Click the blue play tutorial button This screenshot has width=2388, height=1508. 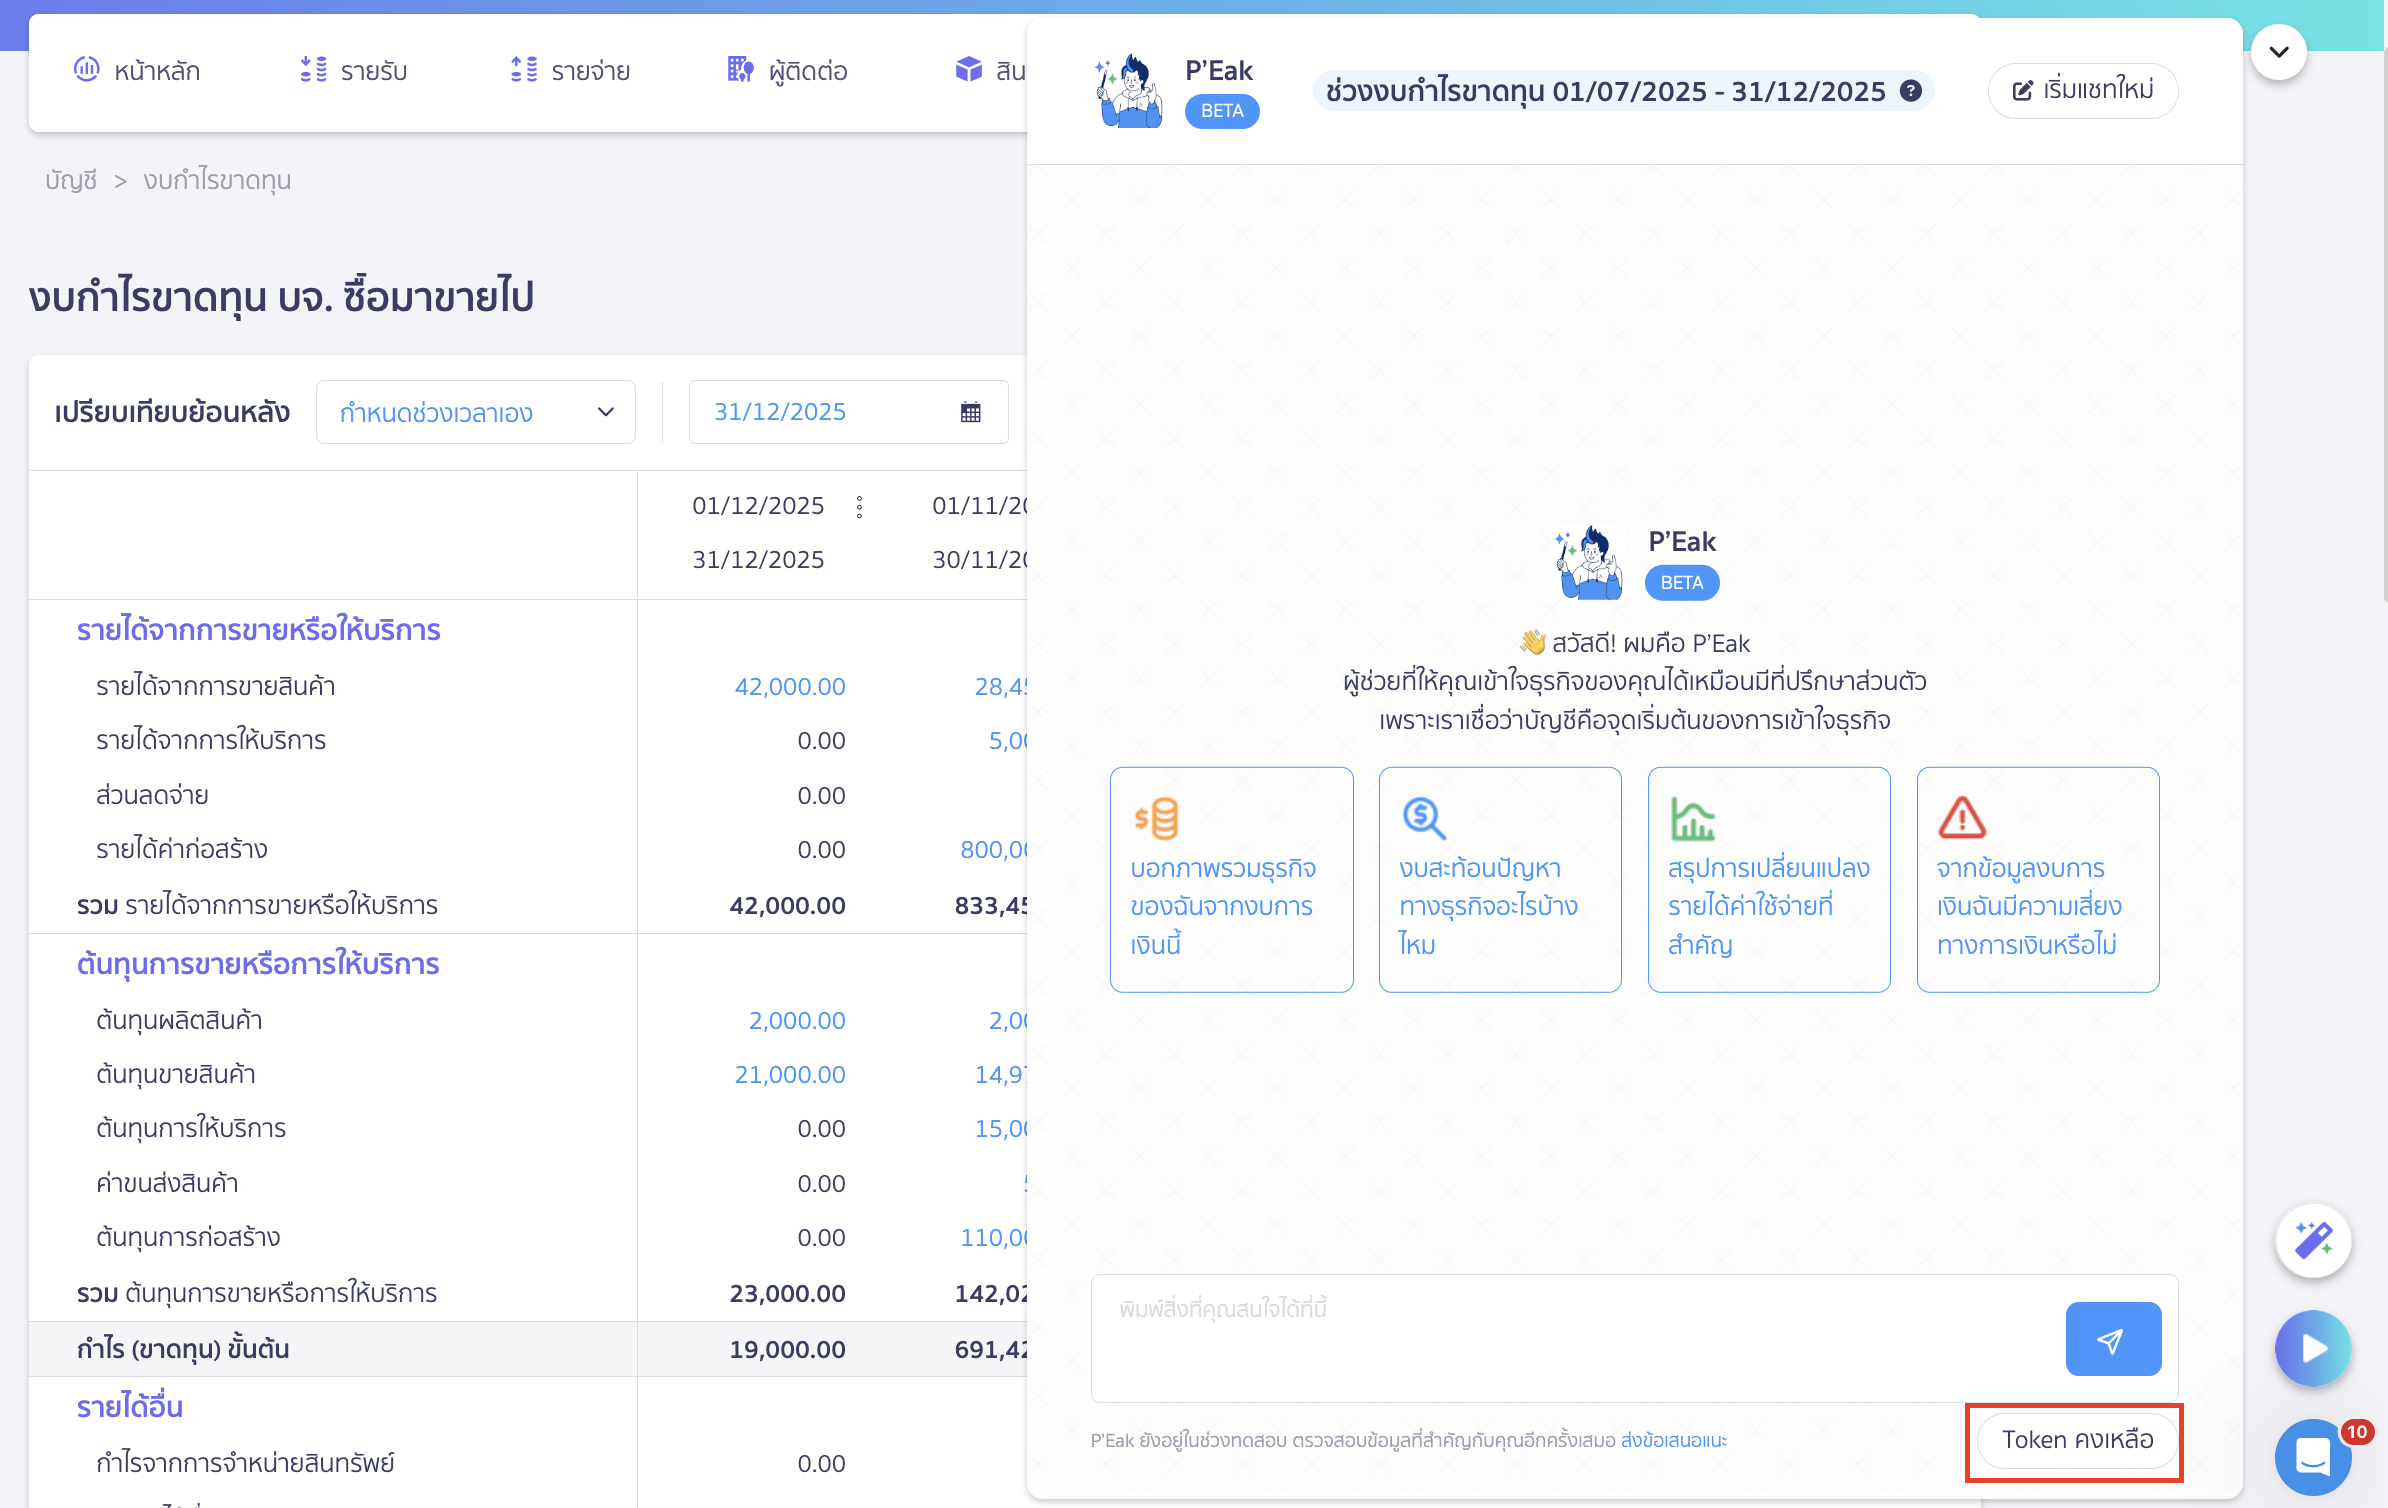tap(2312, 1348)
